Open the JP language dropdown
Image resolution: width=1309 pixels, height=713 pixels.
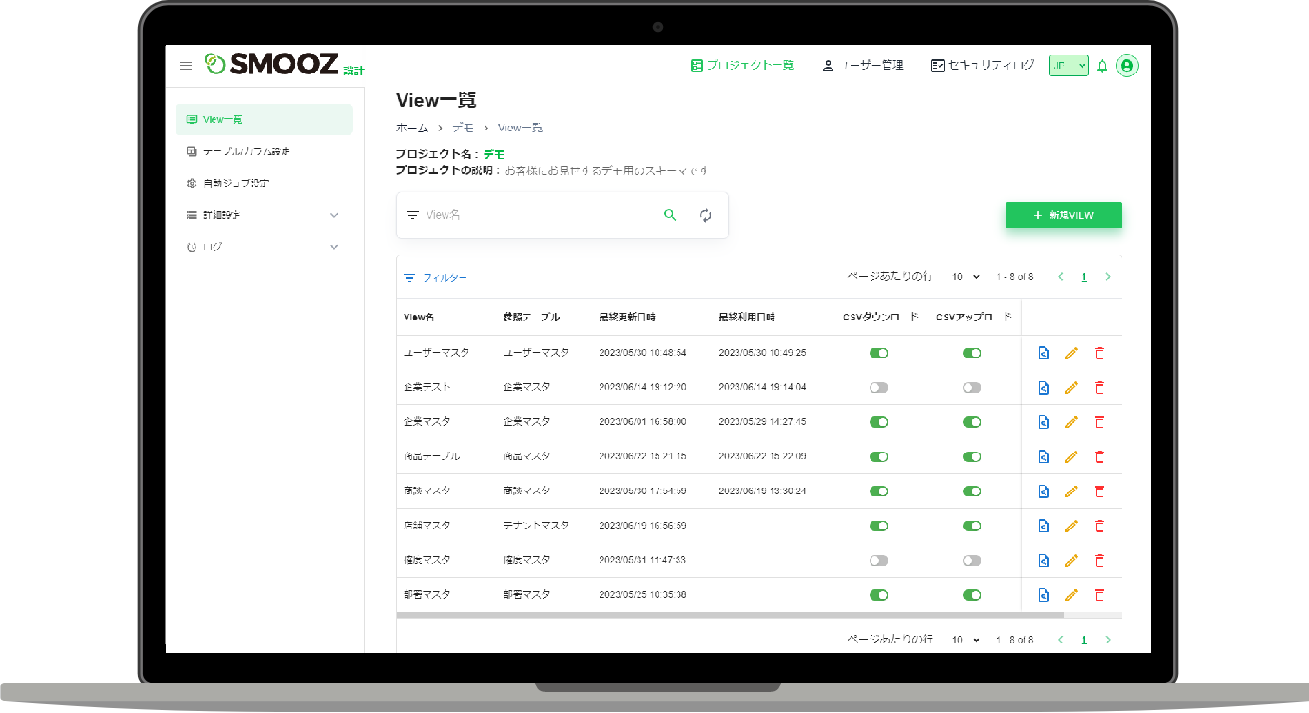pyautogui.click(x=1068, y=65)
